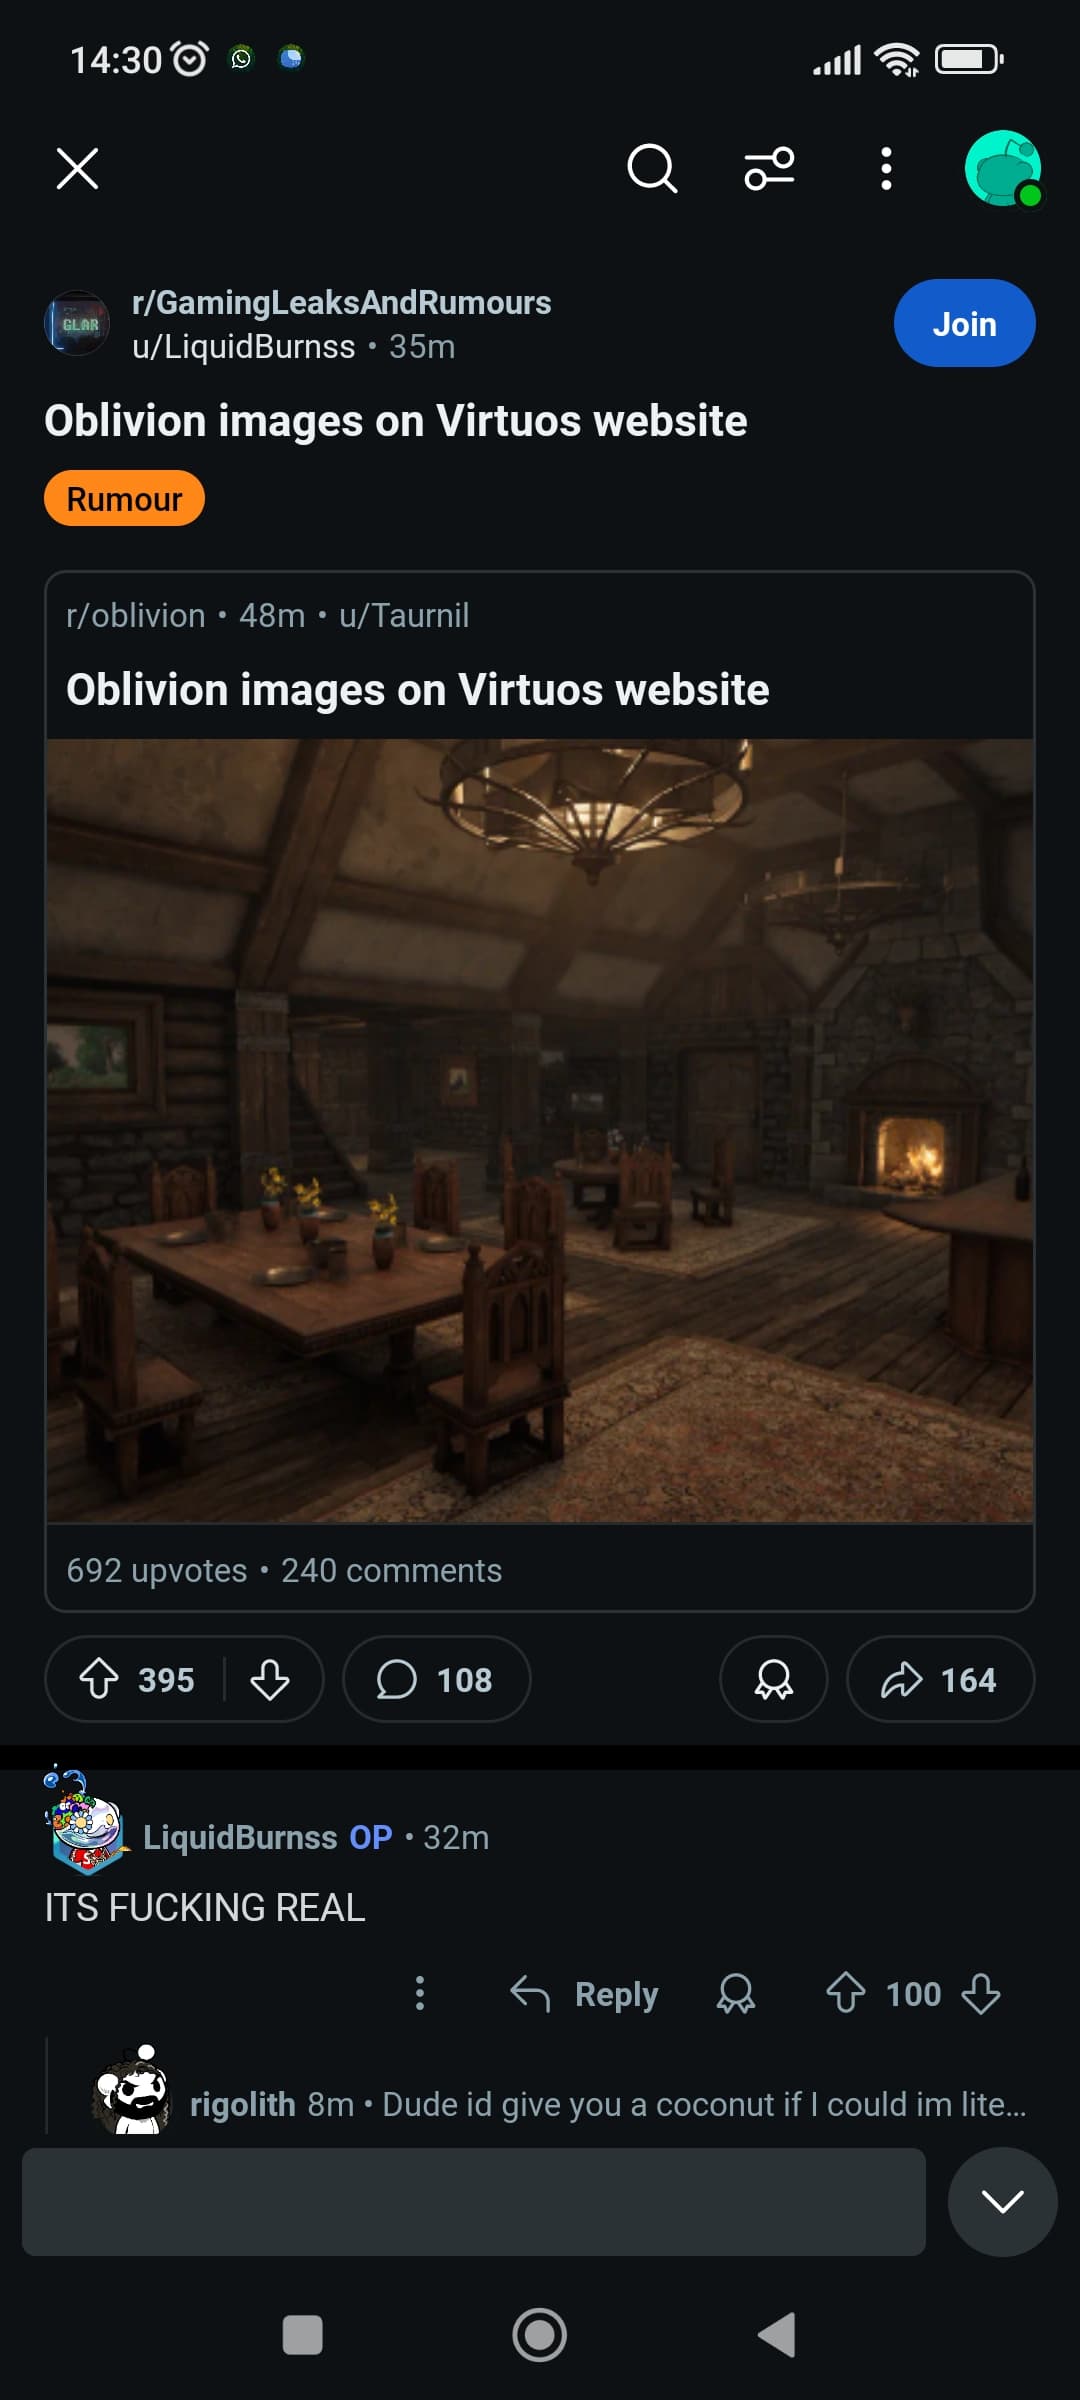
Task: Open comment three-dot options menu
Action: [x=420, y=1993]
